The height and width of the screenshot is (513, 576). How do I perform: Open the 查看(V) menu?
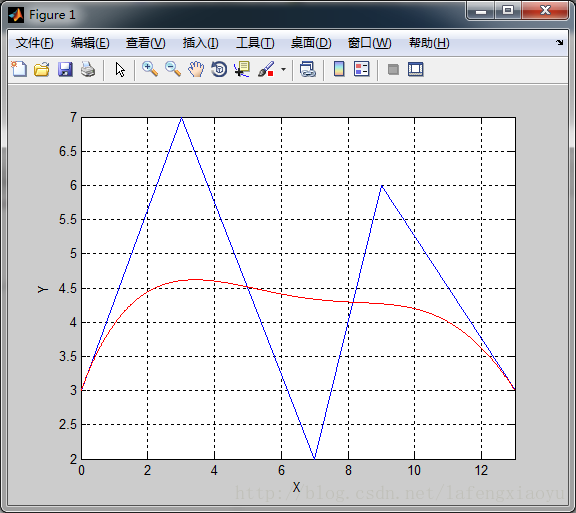click(x=145, y=43)
